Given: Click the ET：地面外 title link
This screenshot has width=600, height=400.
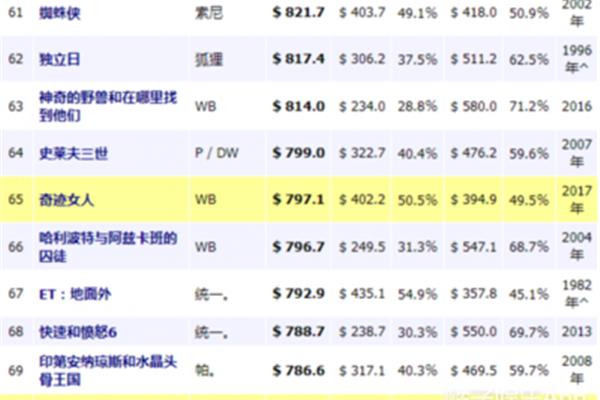Looking at the screenshot, I should click(x=75, y=294).
